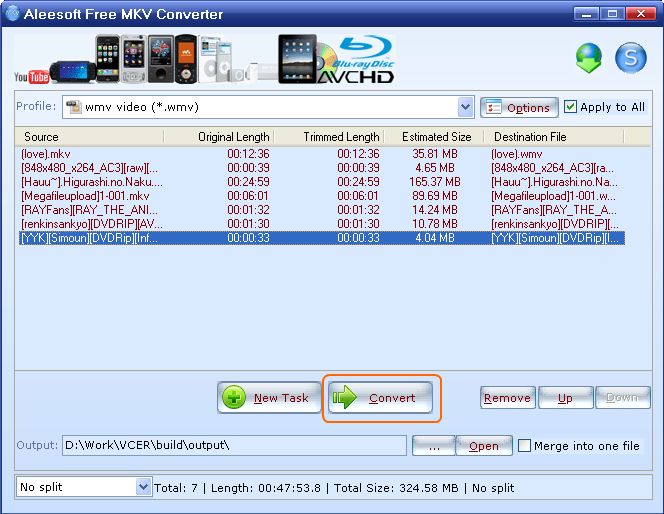Click the Options button

[519, 108]
